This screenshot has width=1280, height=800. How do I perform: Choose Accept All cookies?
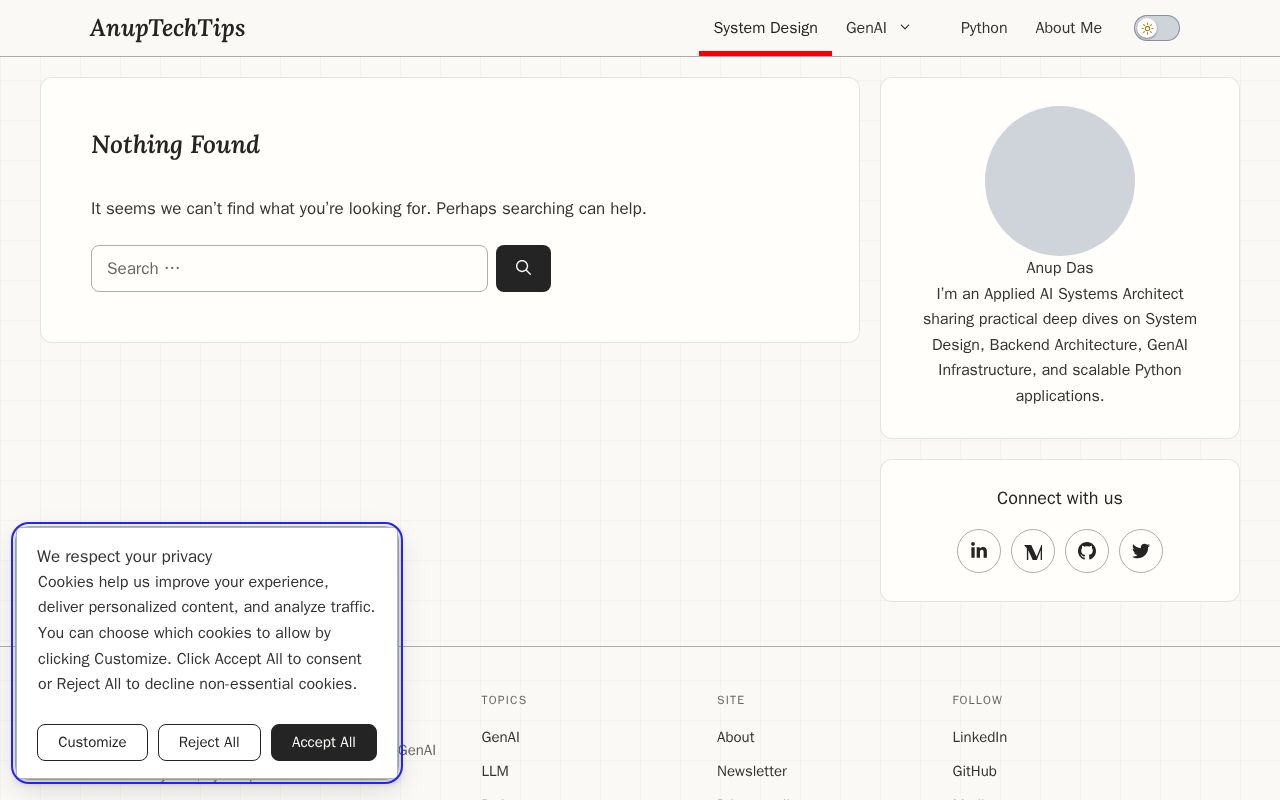pyautogui.click(x=324, y=742)
